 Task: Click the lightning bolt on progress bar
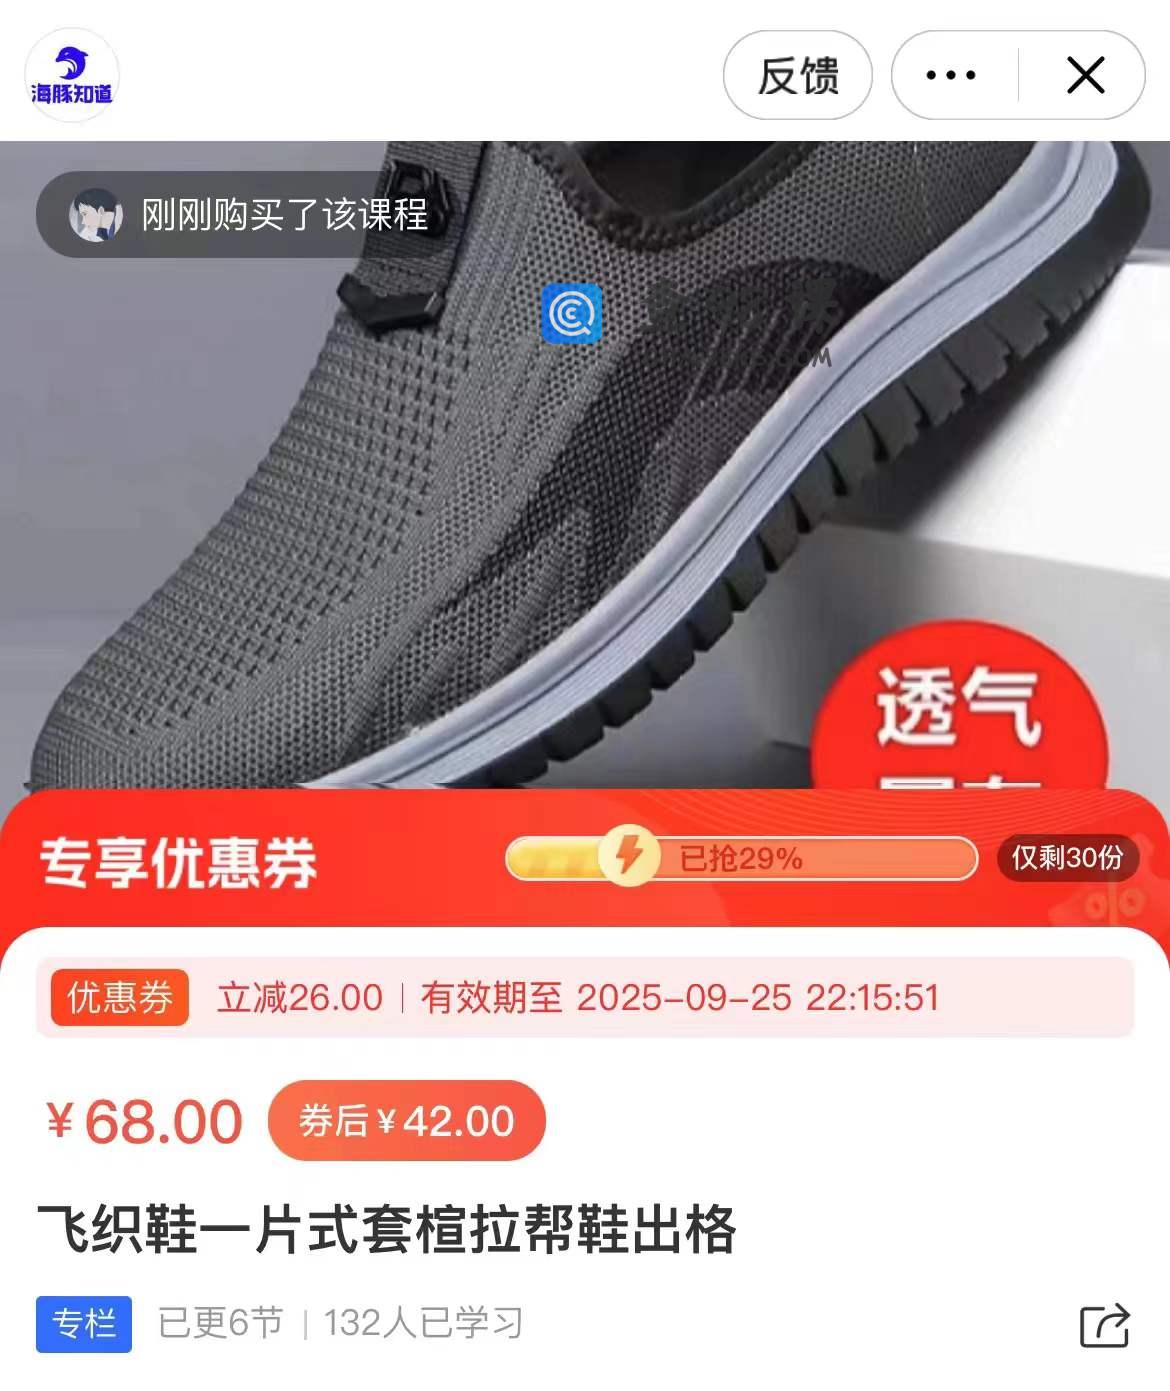pyautogui.click(x=628, y=856)
